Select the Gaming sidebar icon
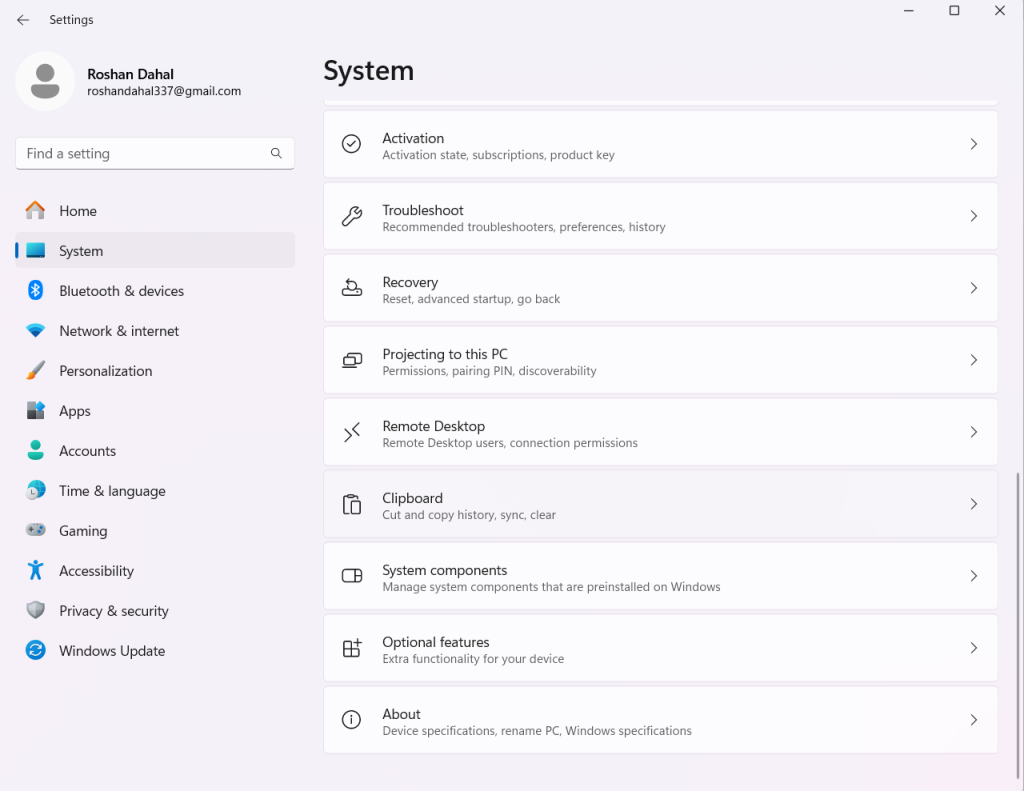Viewport: 1024px width, 791px height. (35, 530)
